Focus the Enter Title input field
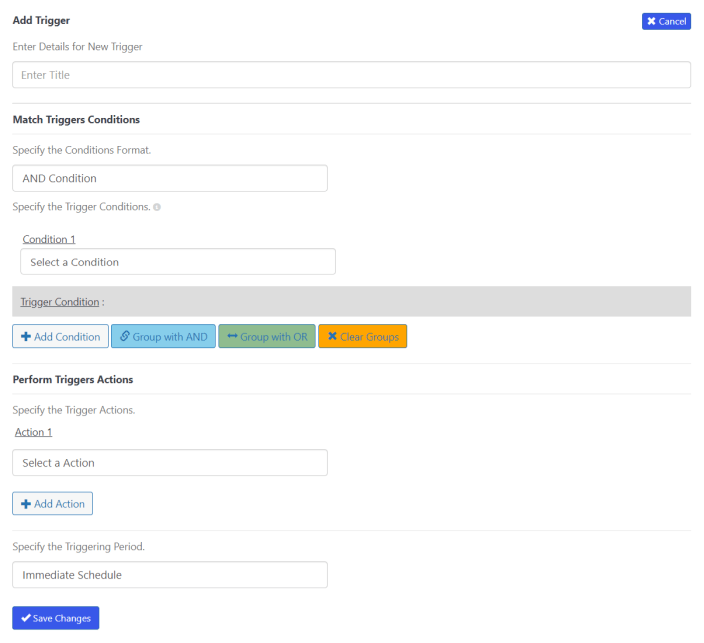Viewport: 704px width, 643px height. click(351, 75)
